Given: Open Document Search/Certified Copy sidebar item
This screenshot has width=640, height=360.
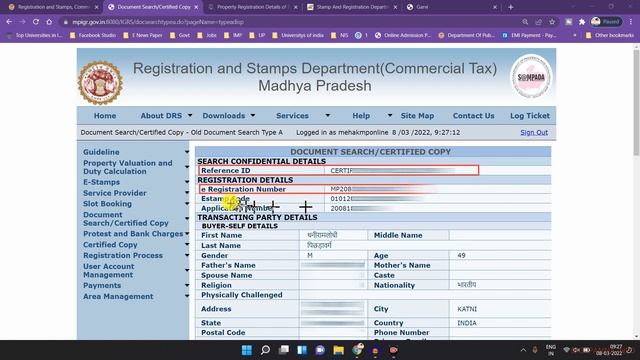Looking at the screenshot, I should point(126,219).
